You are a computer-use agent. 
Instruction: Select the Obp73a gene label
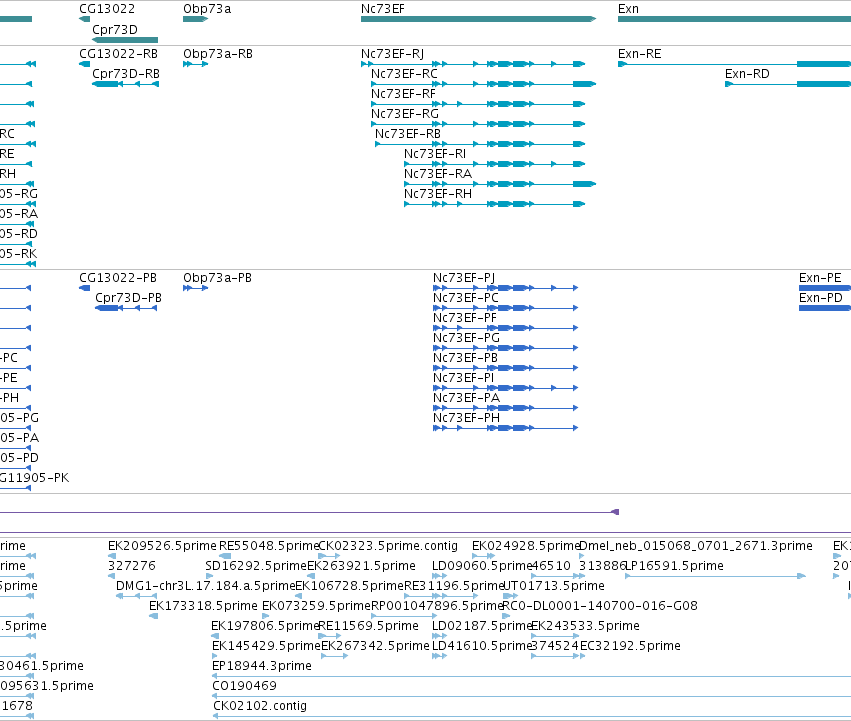tap(207, 9)
